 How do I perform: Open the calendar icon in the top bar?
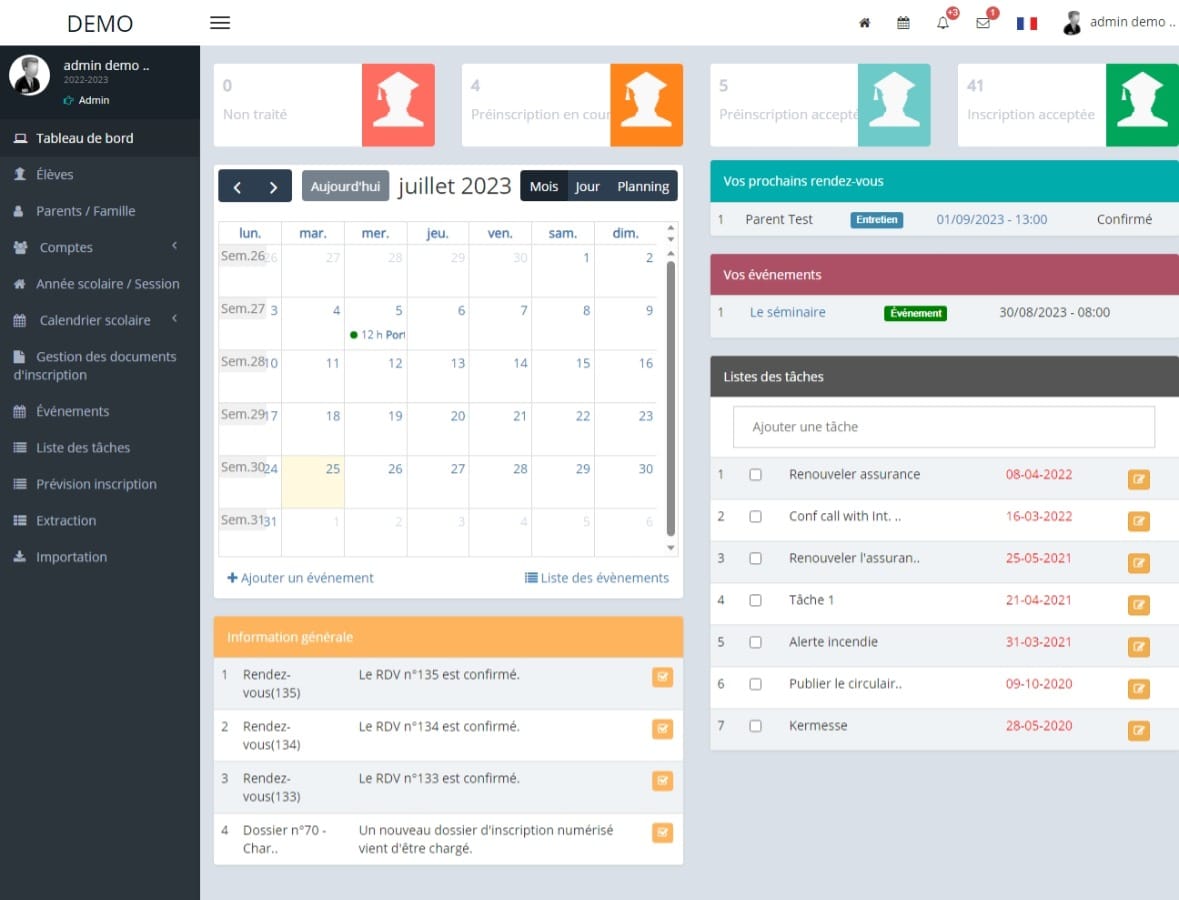click(x=903, y=21)
